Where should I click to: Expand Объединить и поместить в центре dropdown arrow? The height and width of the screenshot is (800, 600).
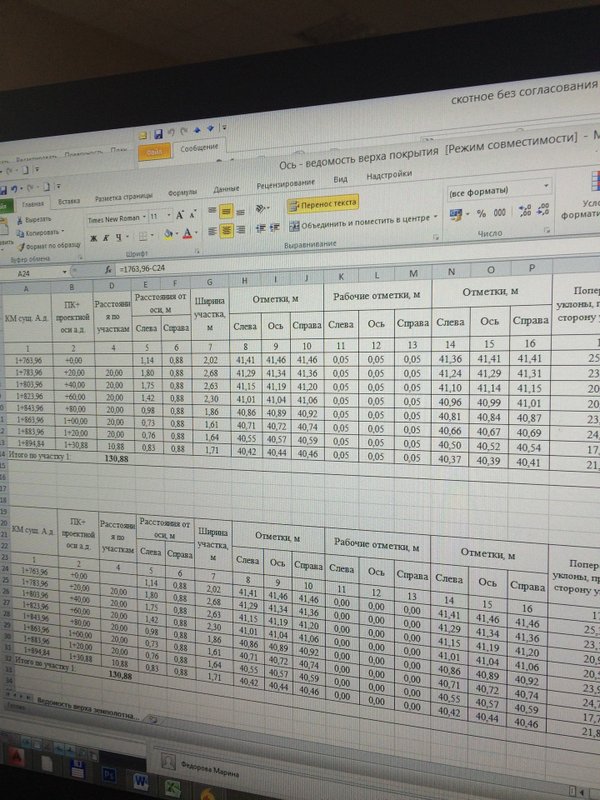(436, 217)
